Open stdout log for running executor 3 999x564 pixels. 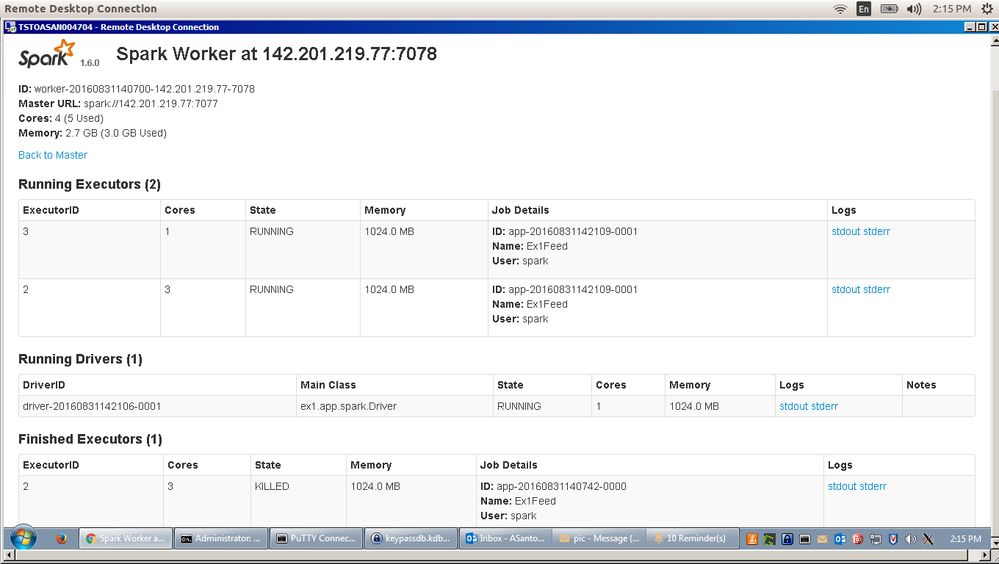[x=846, y=231]
